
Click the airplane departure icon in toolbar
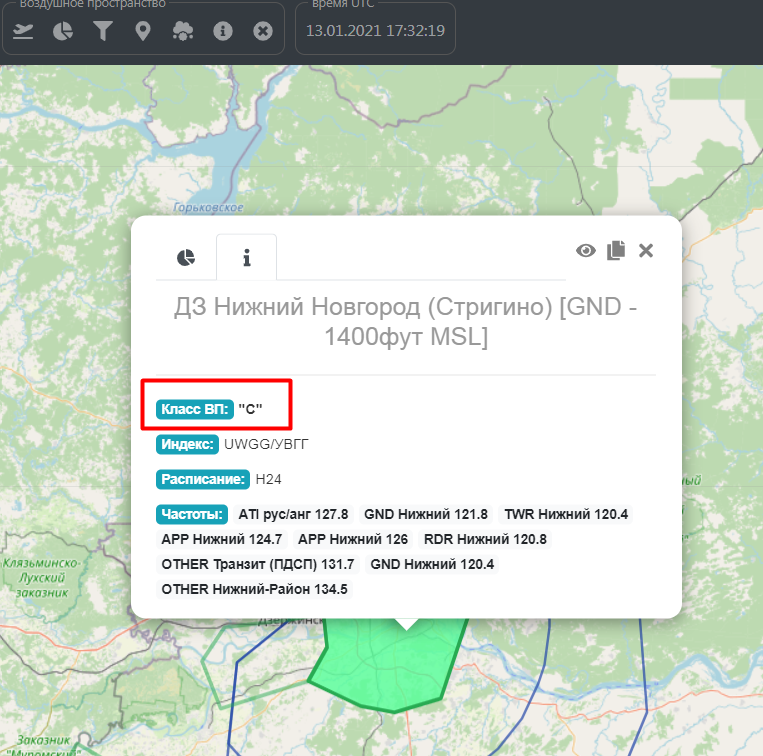click(23, 32)
